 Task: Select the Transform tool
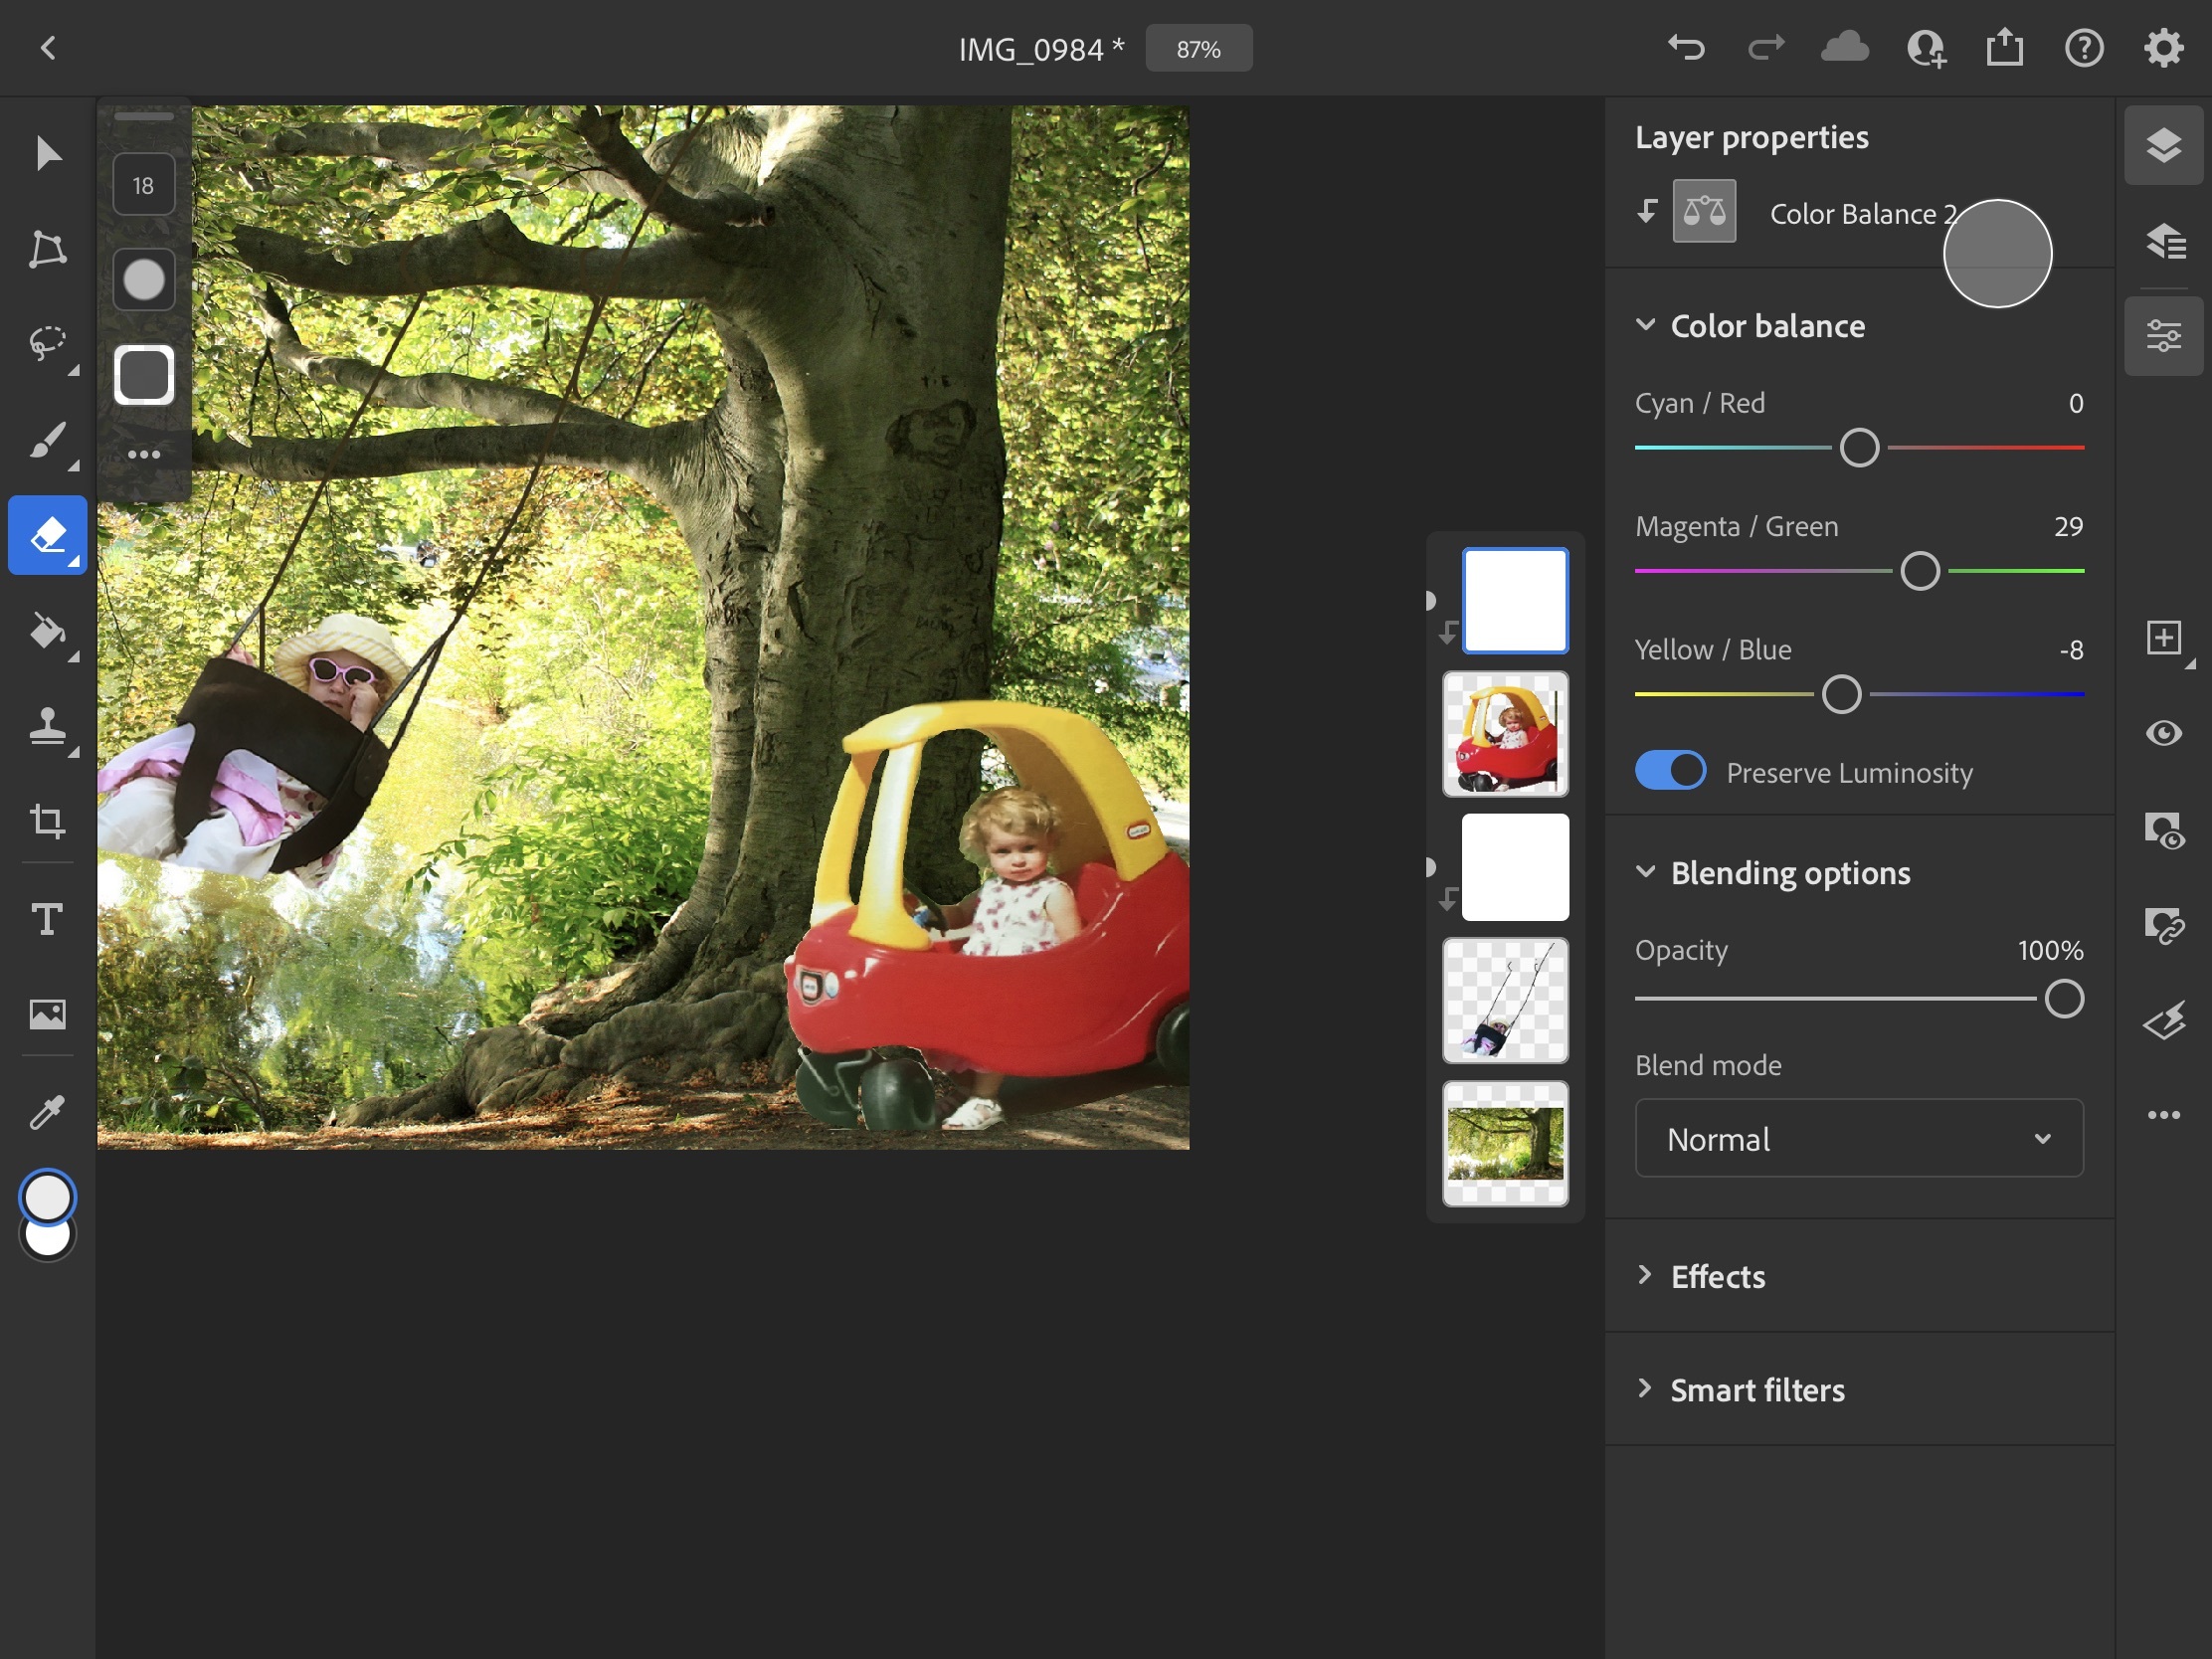click(47, 249)
